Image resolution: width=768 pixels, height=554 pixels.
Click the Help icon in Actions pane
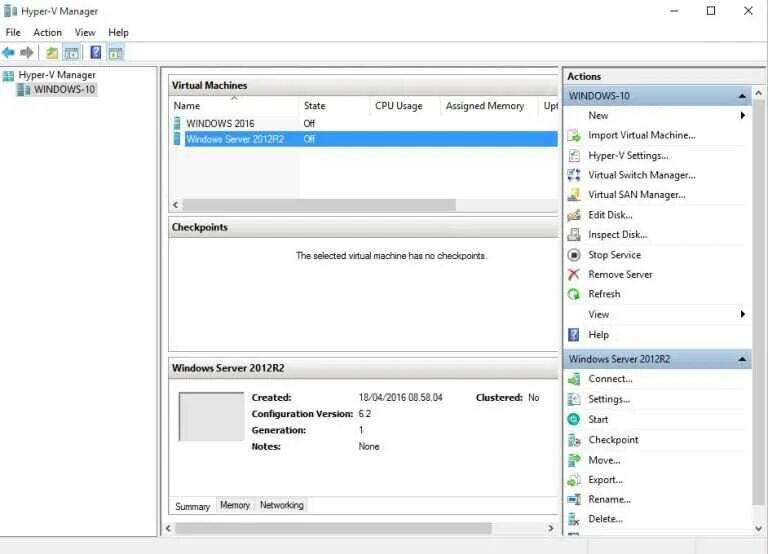click(x=574, y=335)
